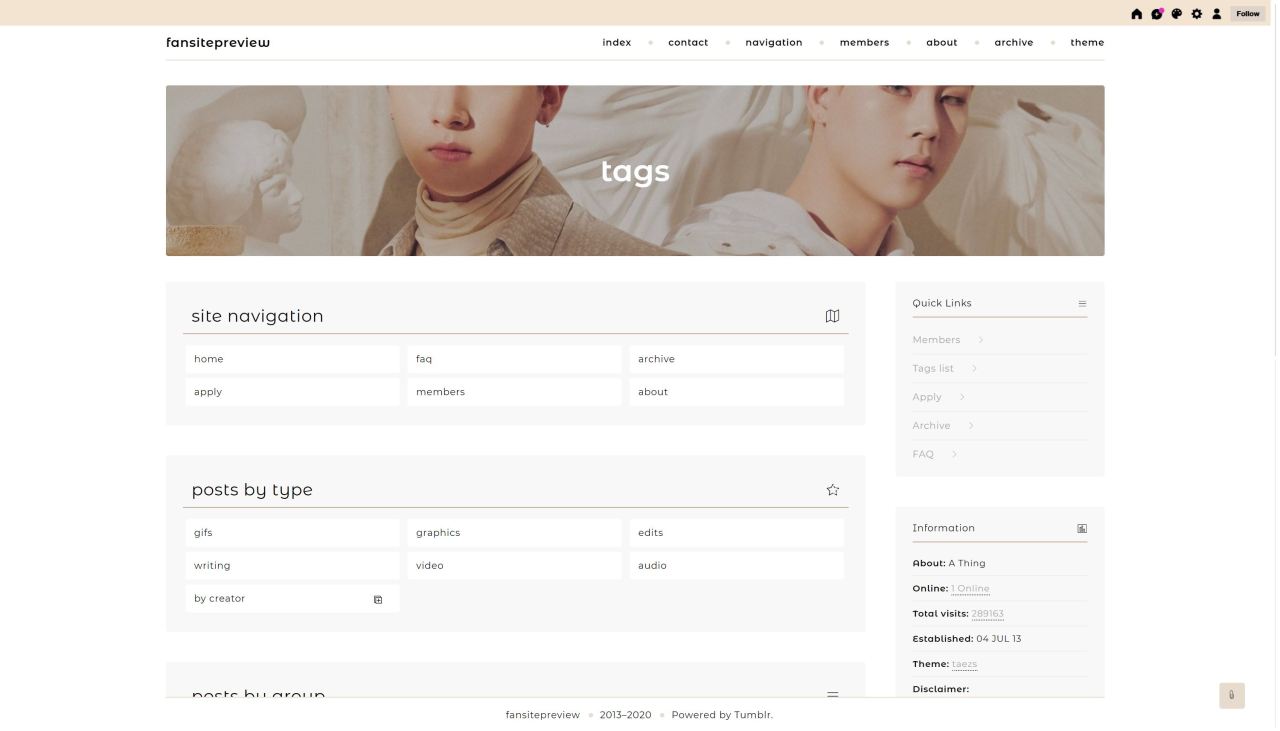This screenshot has height=731, width=1280.
Task: Expand the posts by group section icon
Action: tap(832, 694)
